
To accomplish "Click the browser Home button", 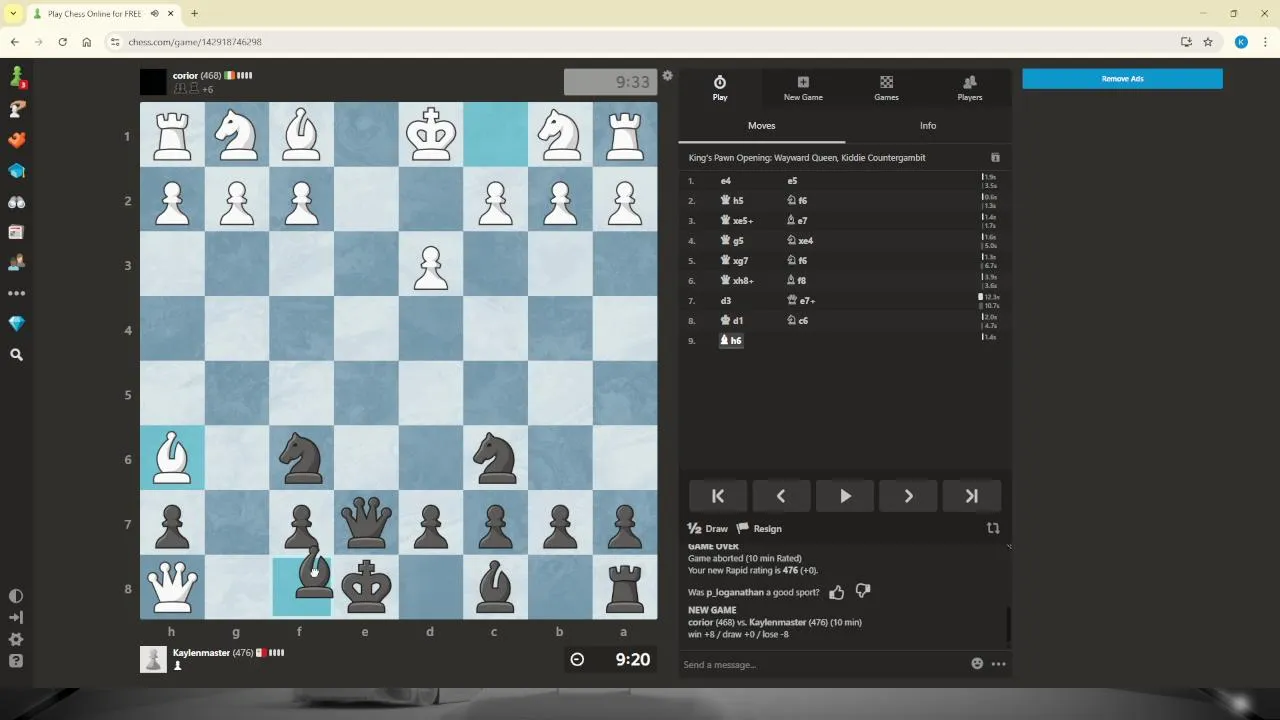I will tap(87, 42).
